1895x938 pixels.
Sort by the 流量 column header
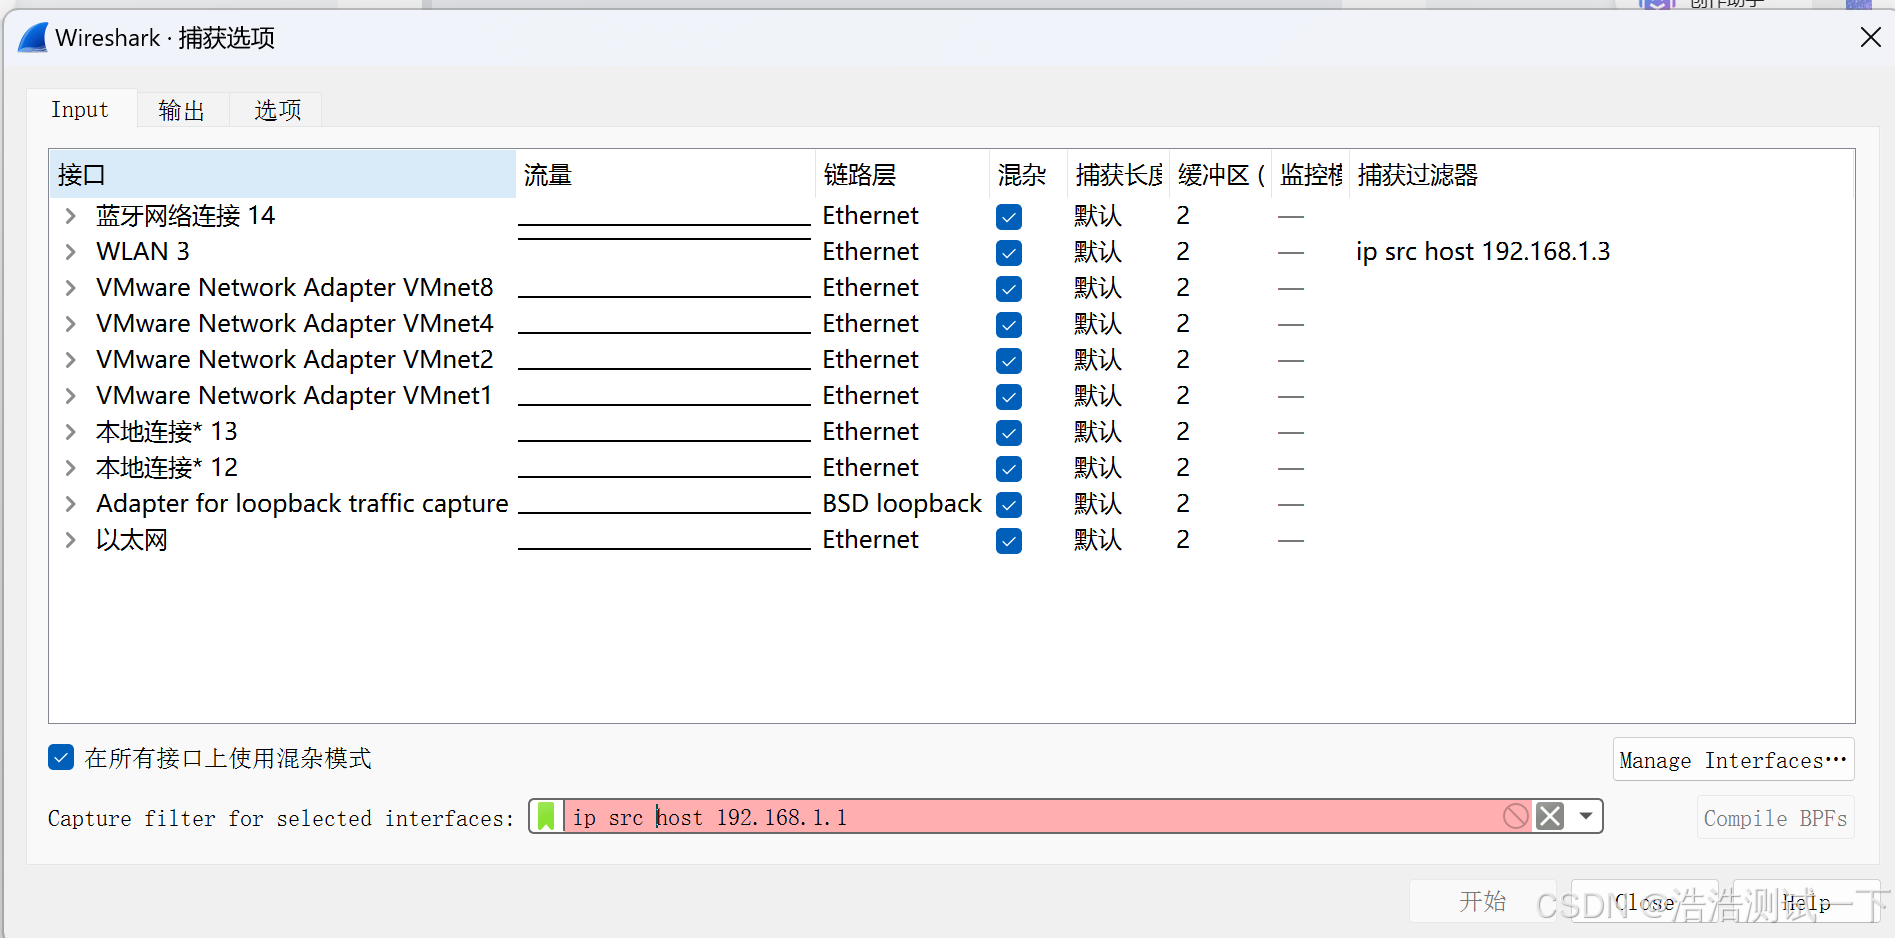(x=665, y=175)
